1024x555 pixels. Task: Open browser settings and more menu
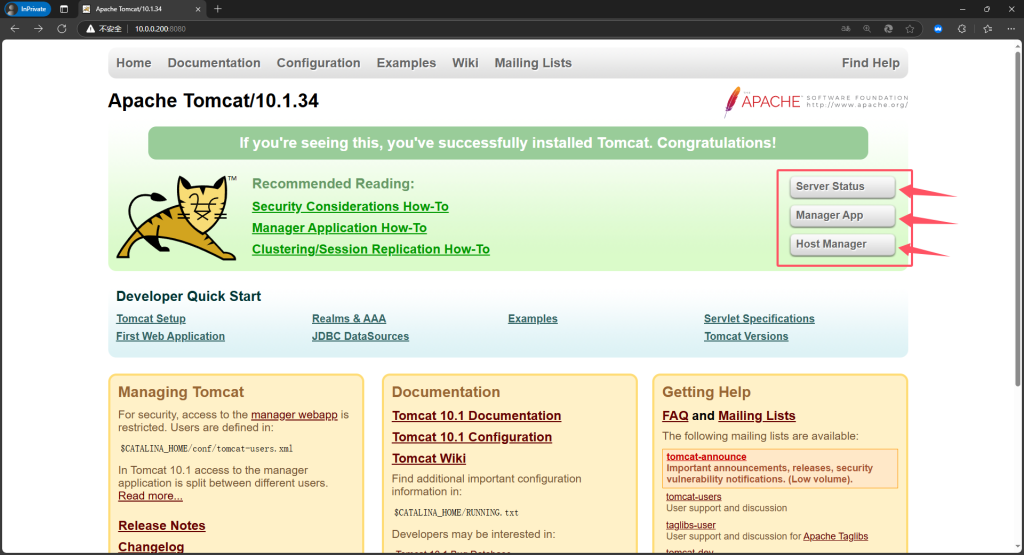(1009, 29)
